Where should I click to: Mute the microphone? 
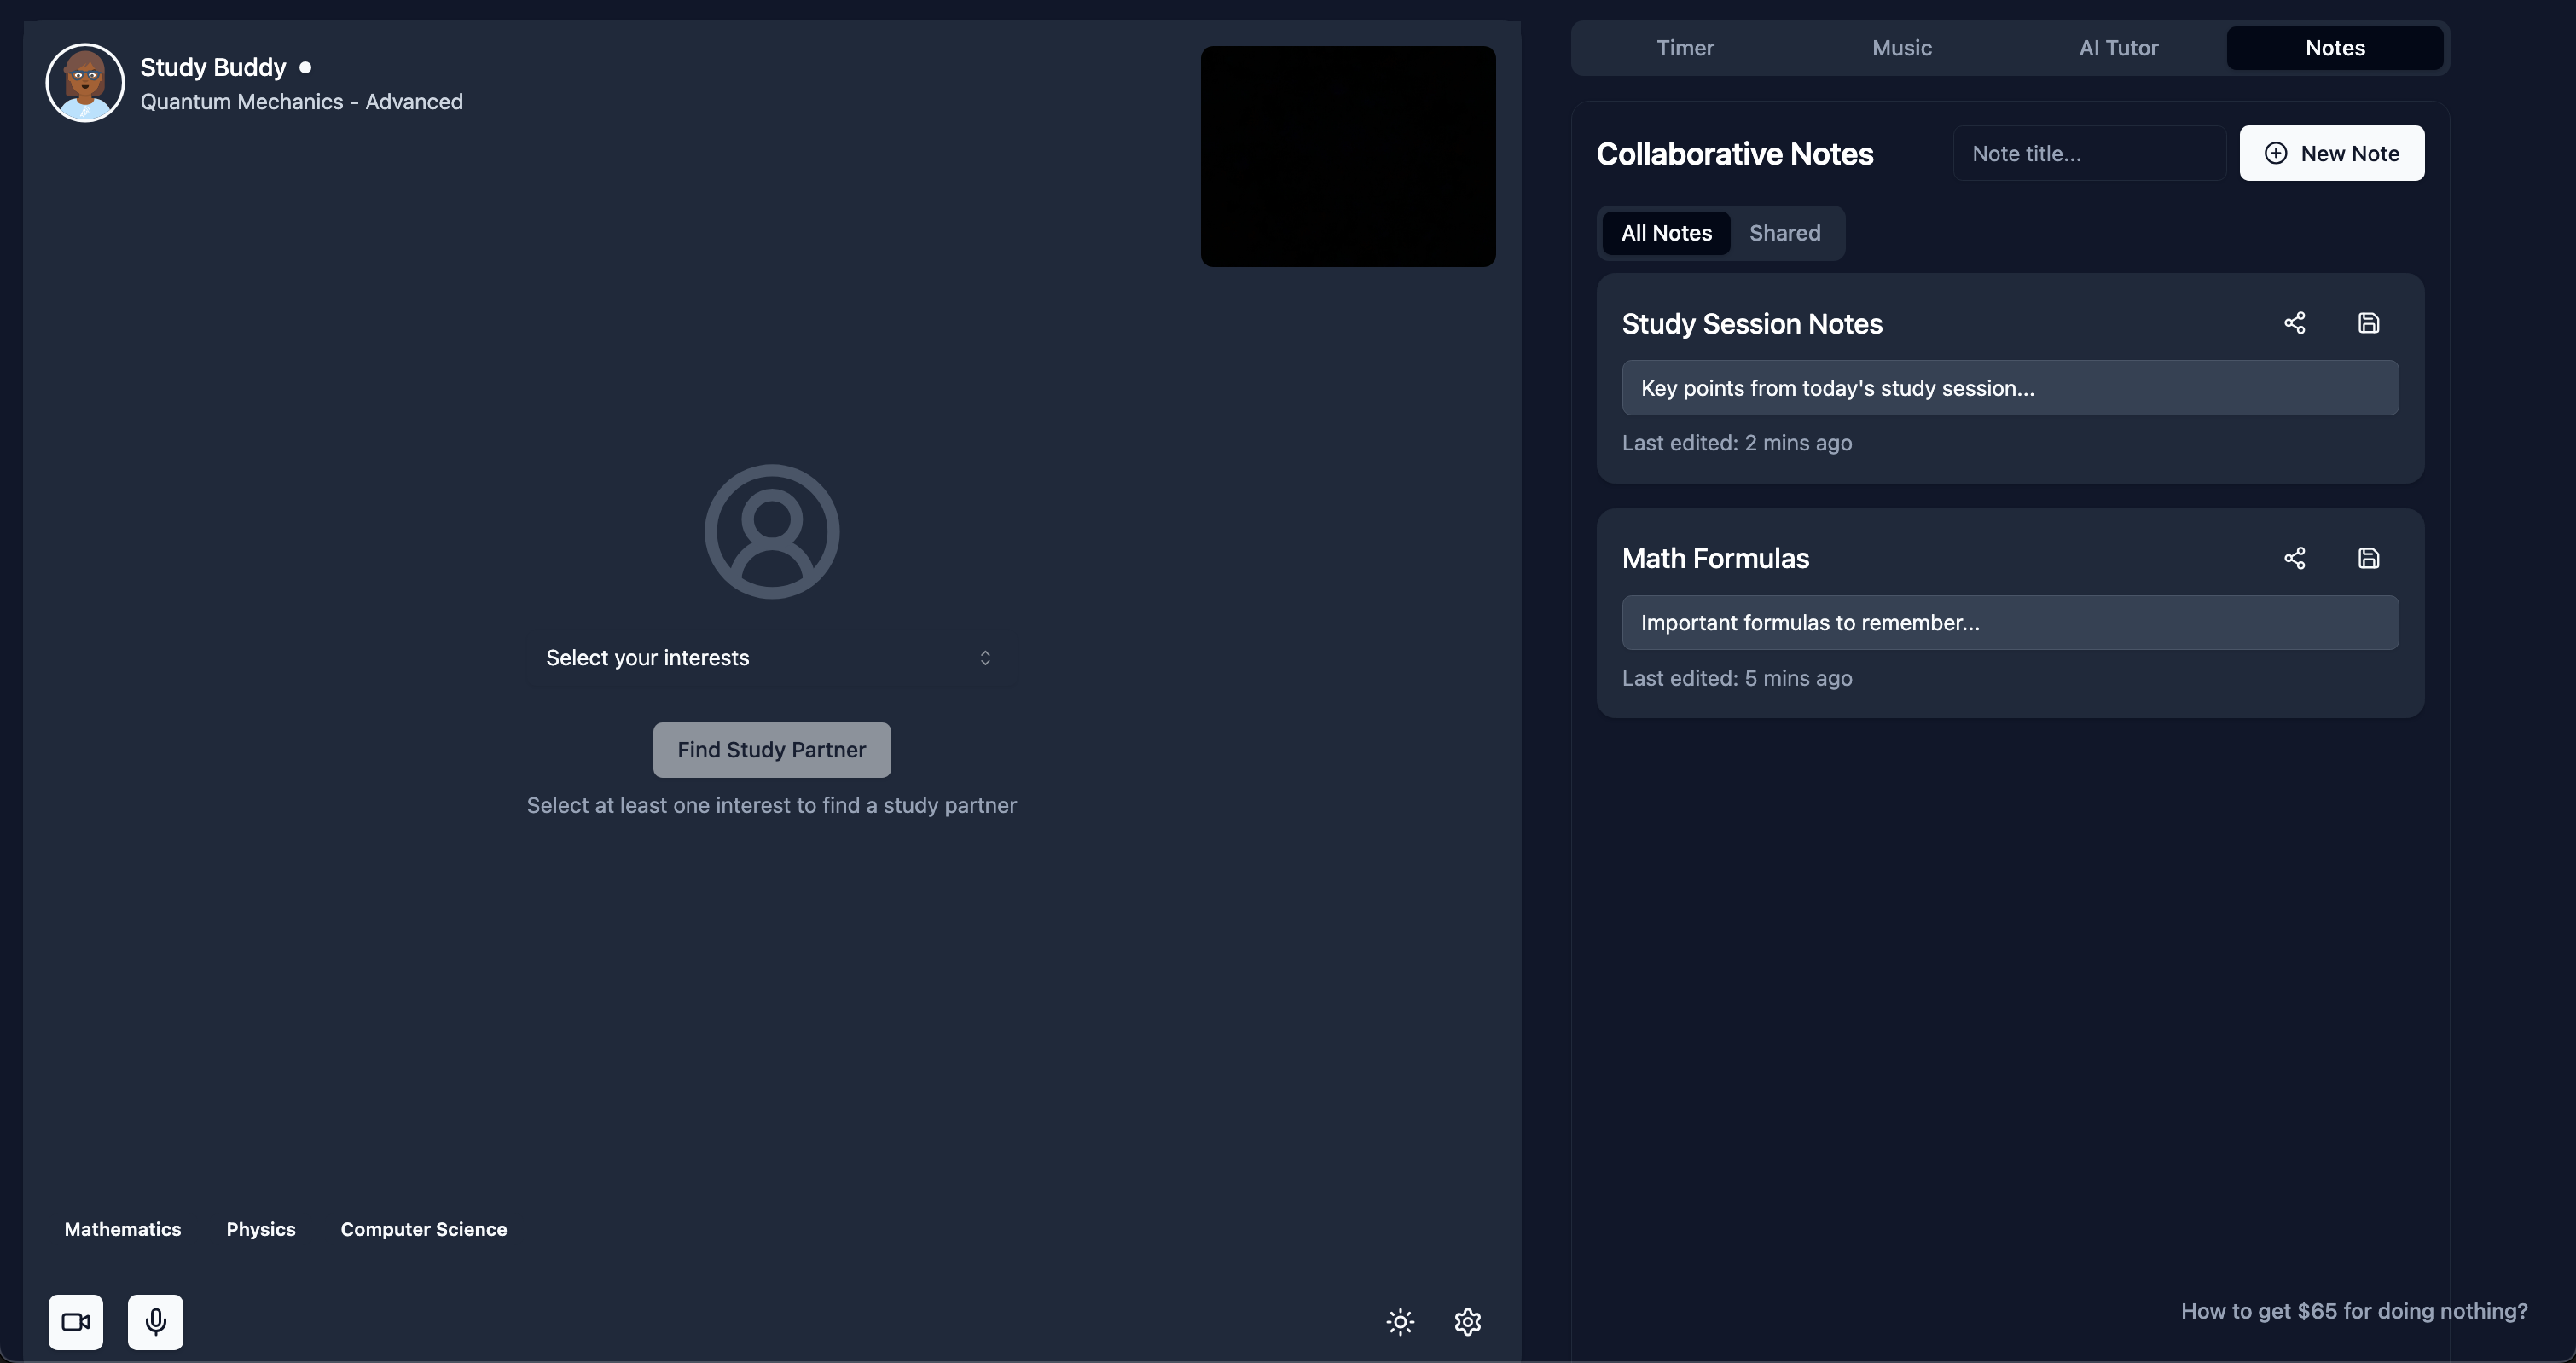155,1322
